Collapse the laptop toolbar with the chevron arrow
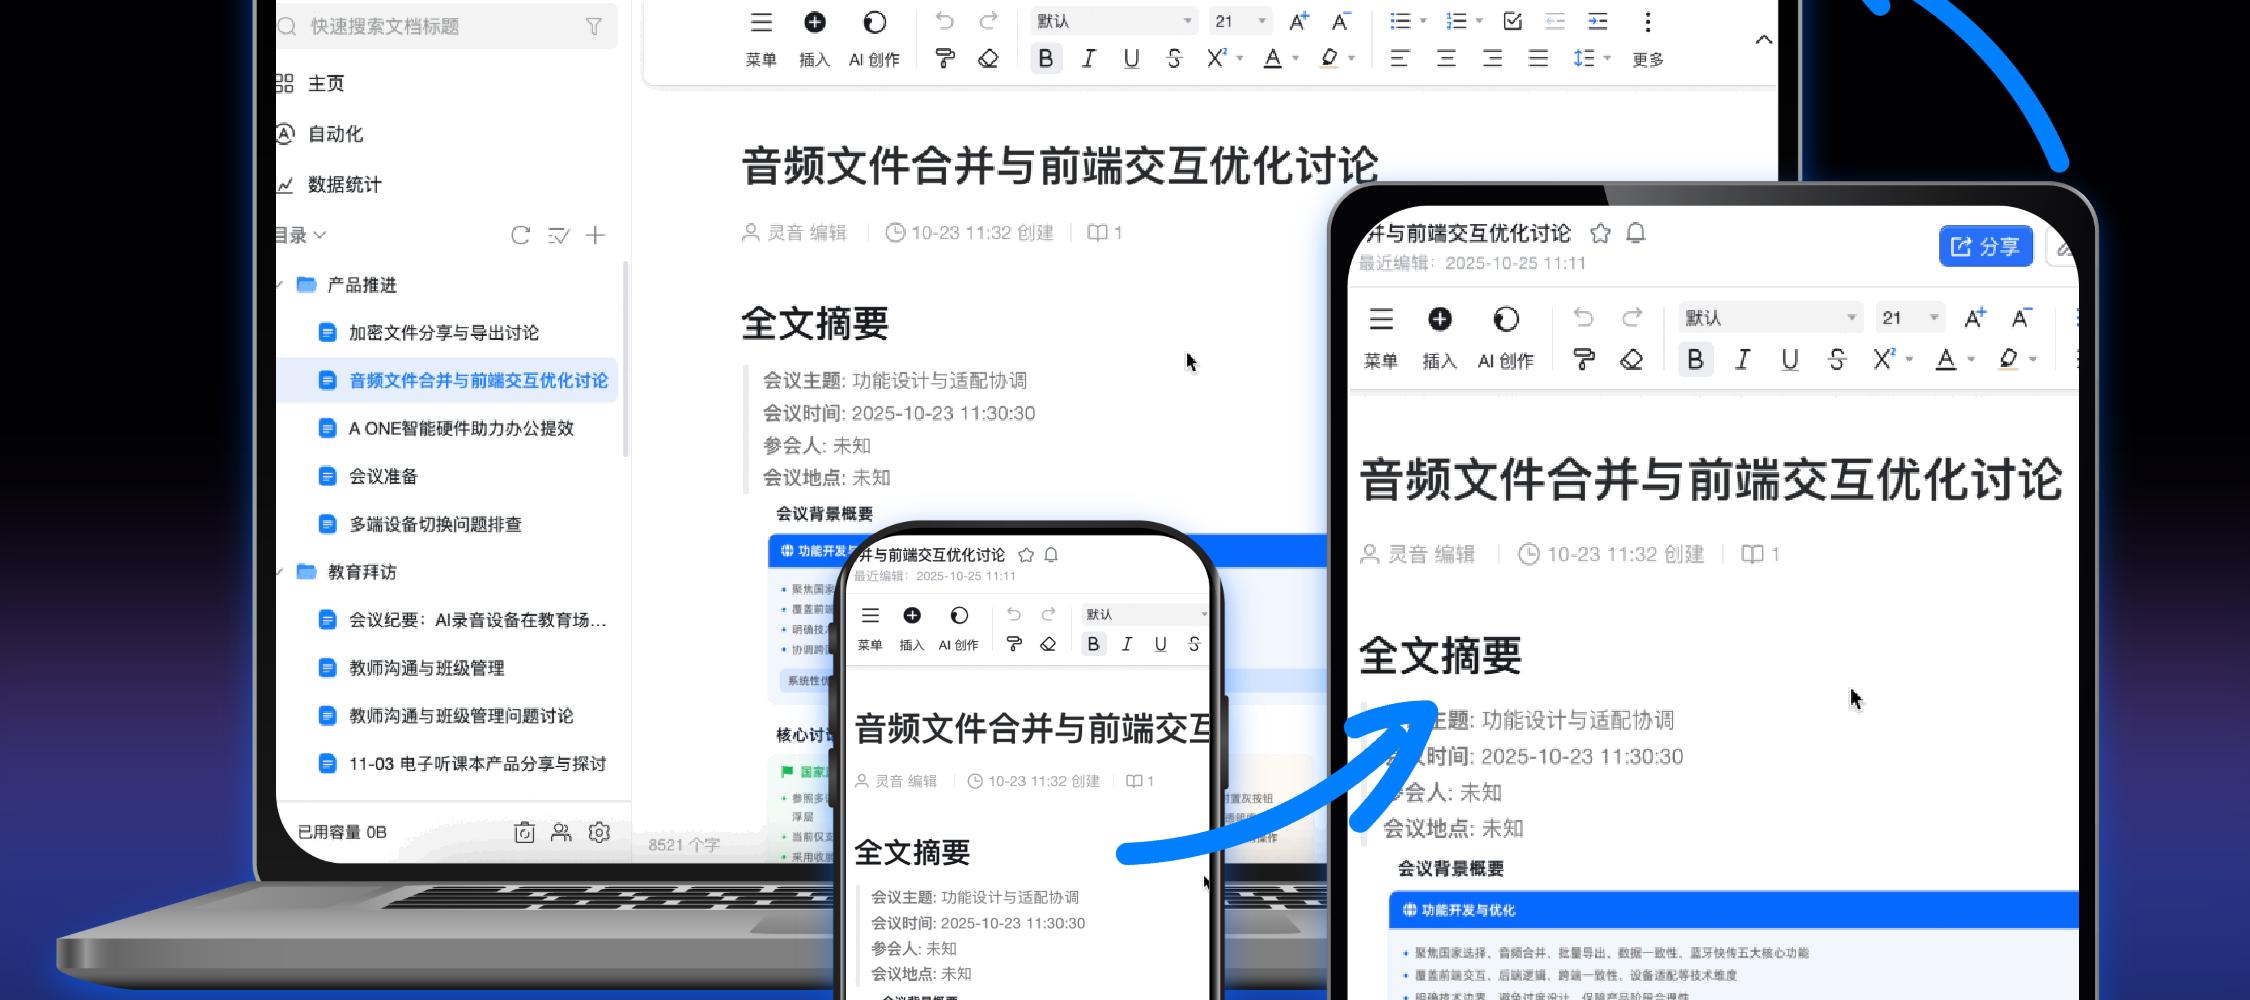 click(1763, 40)
